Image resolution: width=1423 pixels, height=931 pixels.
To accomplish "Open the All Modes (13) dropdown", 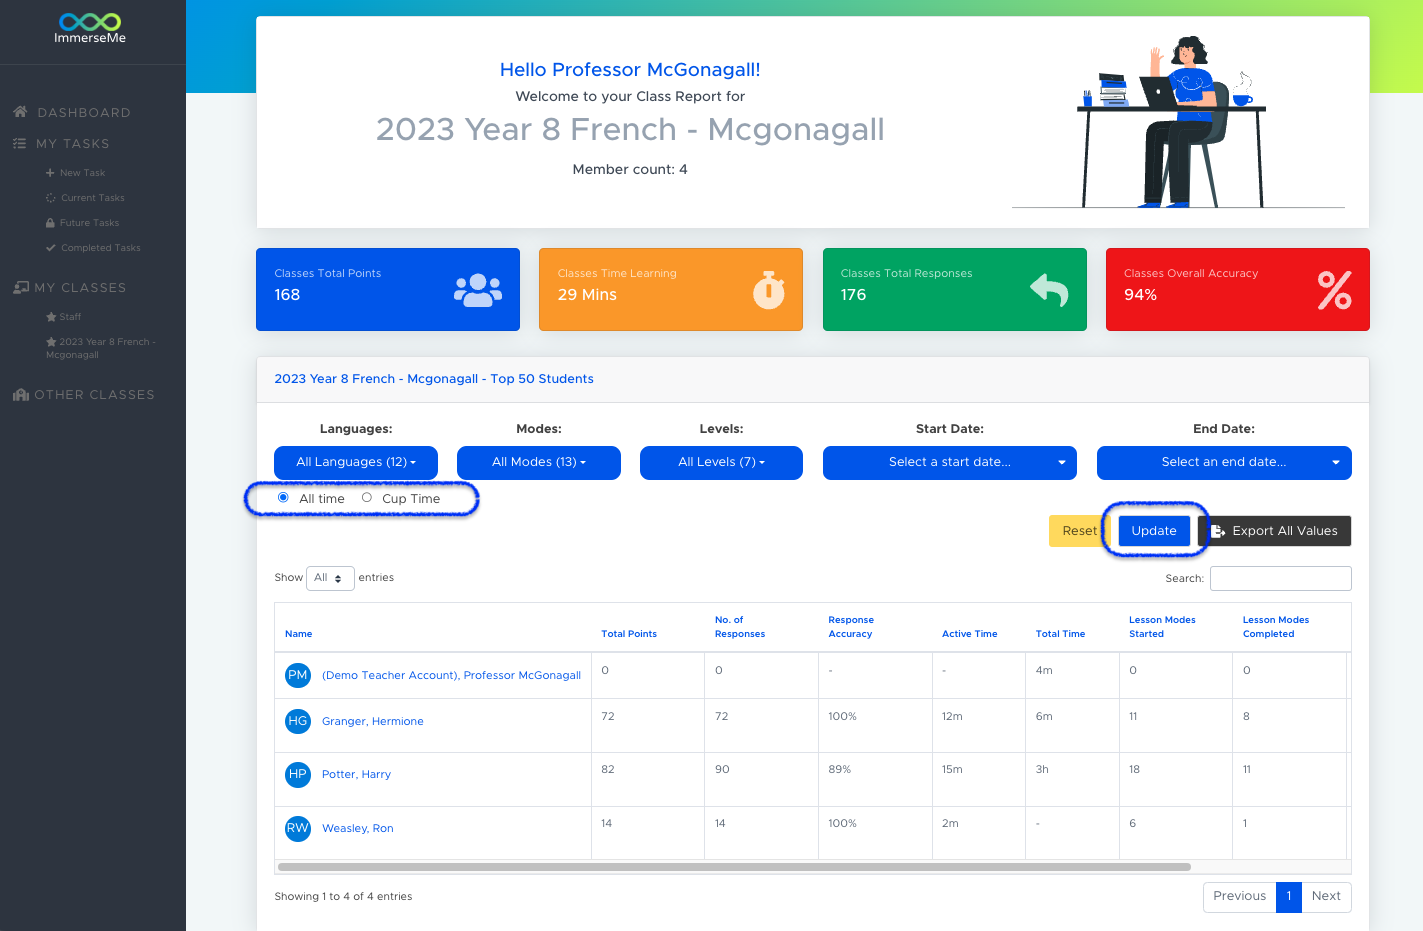I will [539, 462].
